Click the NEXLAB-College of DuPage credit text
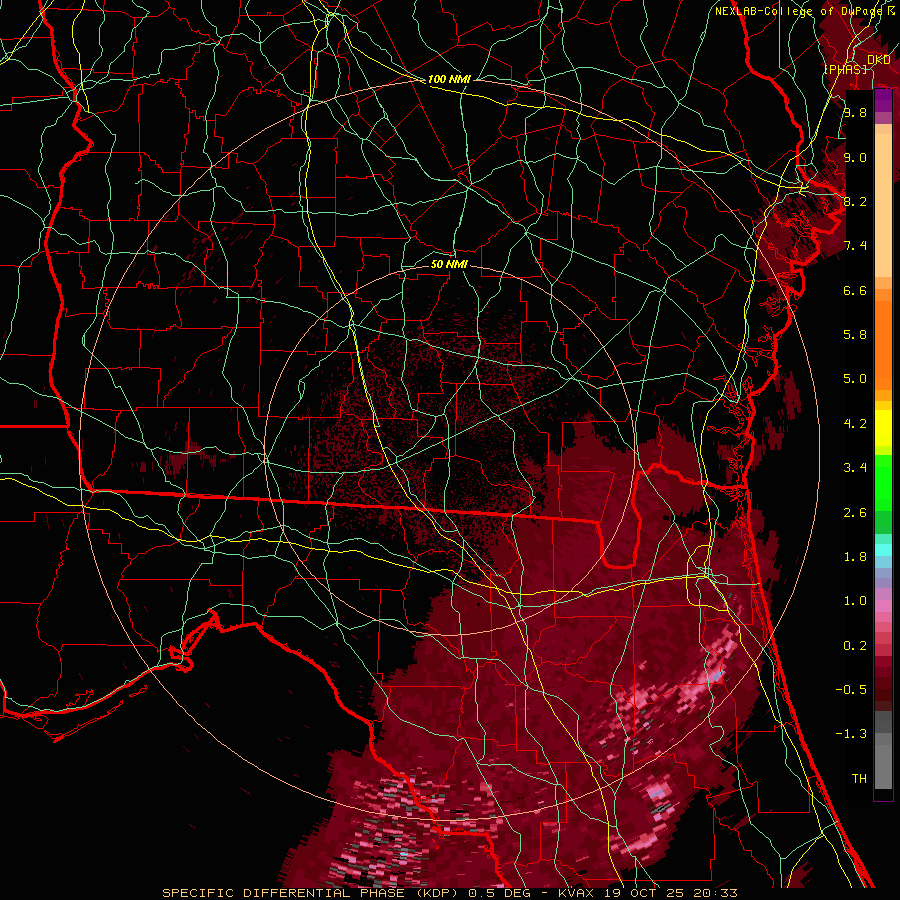Image resolution: width=900 pixels, height=900 pixels. [x=800, y=11]
